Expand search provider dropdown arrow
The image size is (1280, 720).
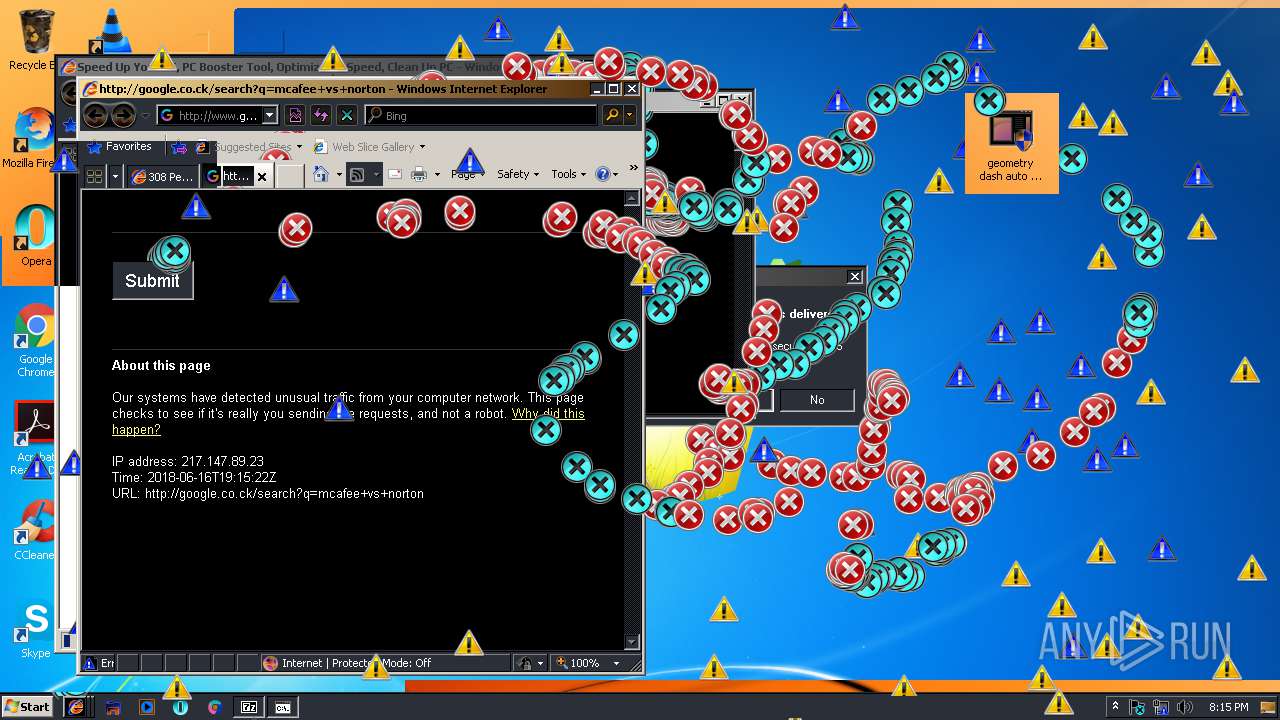pos(629,115)
